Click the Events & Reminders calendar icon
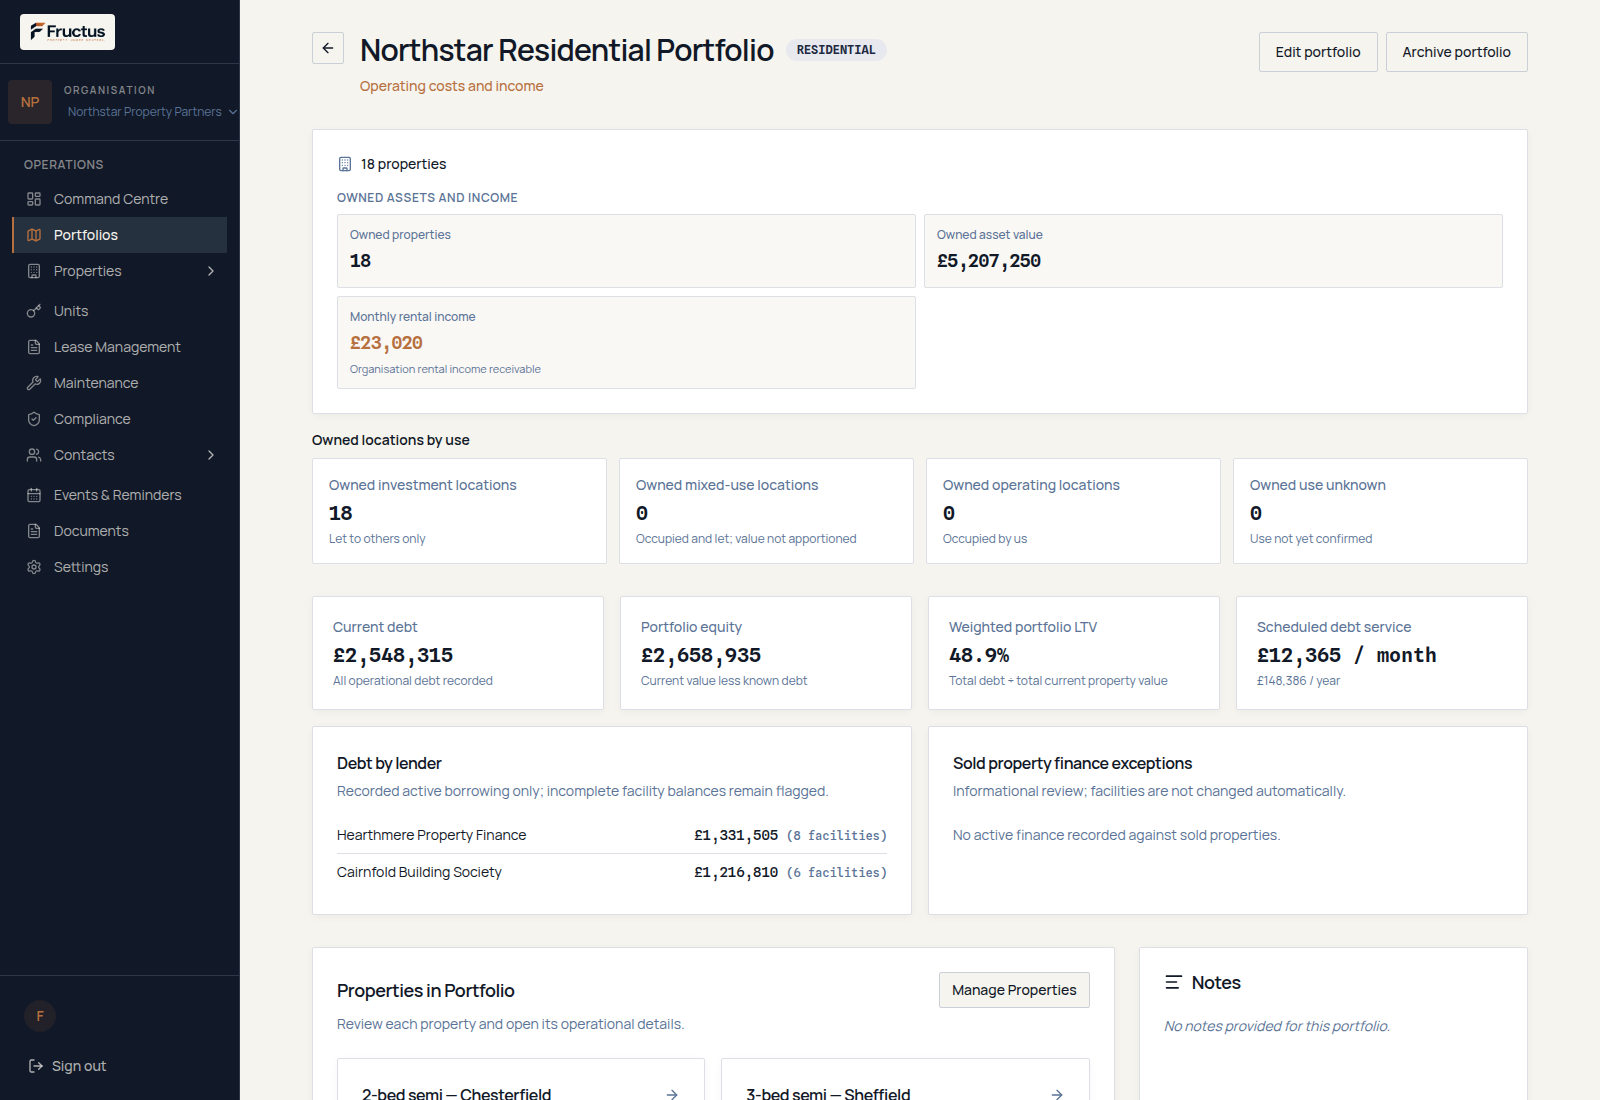The height and width of the screenshot is (1100, 1600). [34, 495]
